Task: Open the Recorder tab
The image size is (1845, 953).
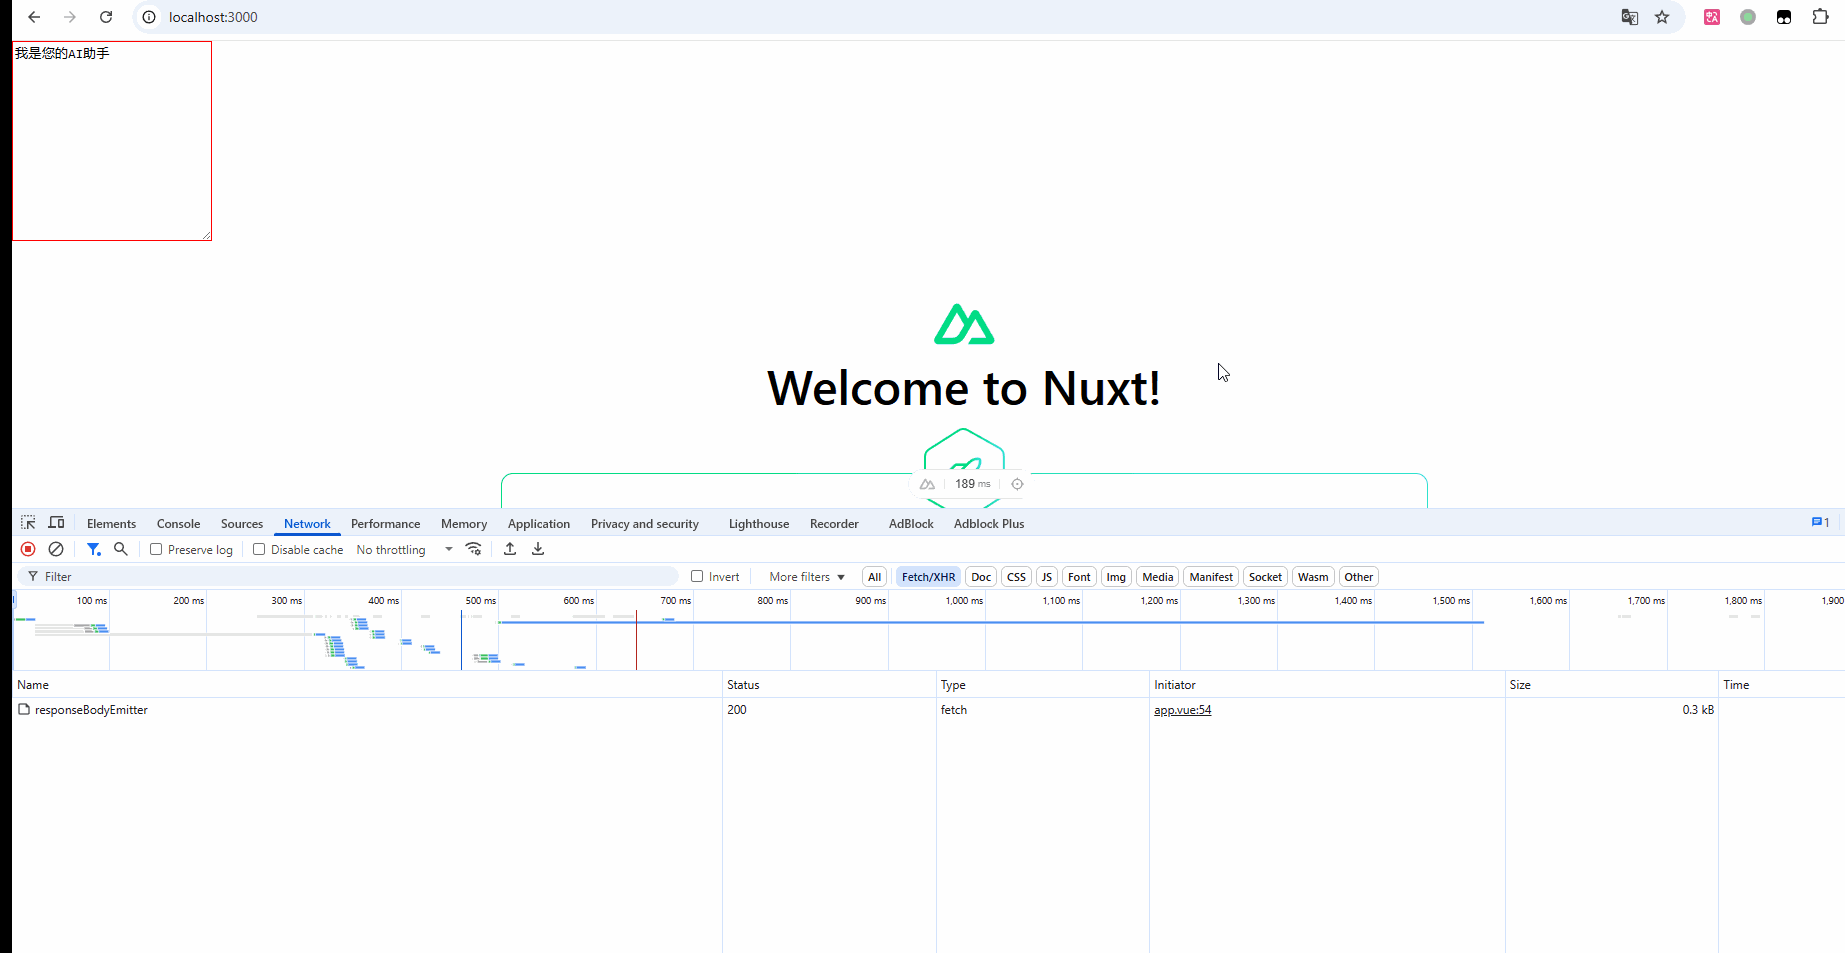Action: pos(834,524)
